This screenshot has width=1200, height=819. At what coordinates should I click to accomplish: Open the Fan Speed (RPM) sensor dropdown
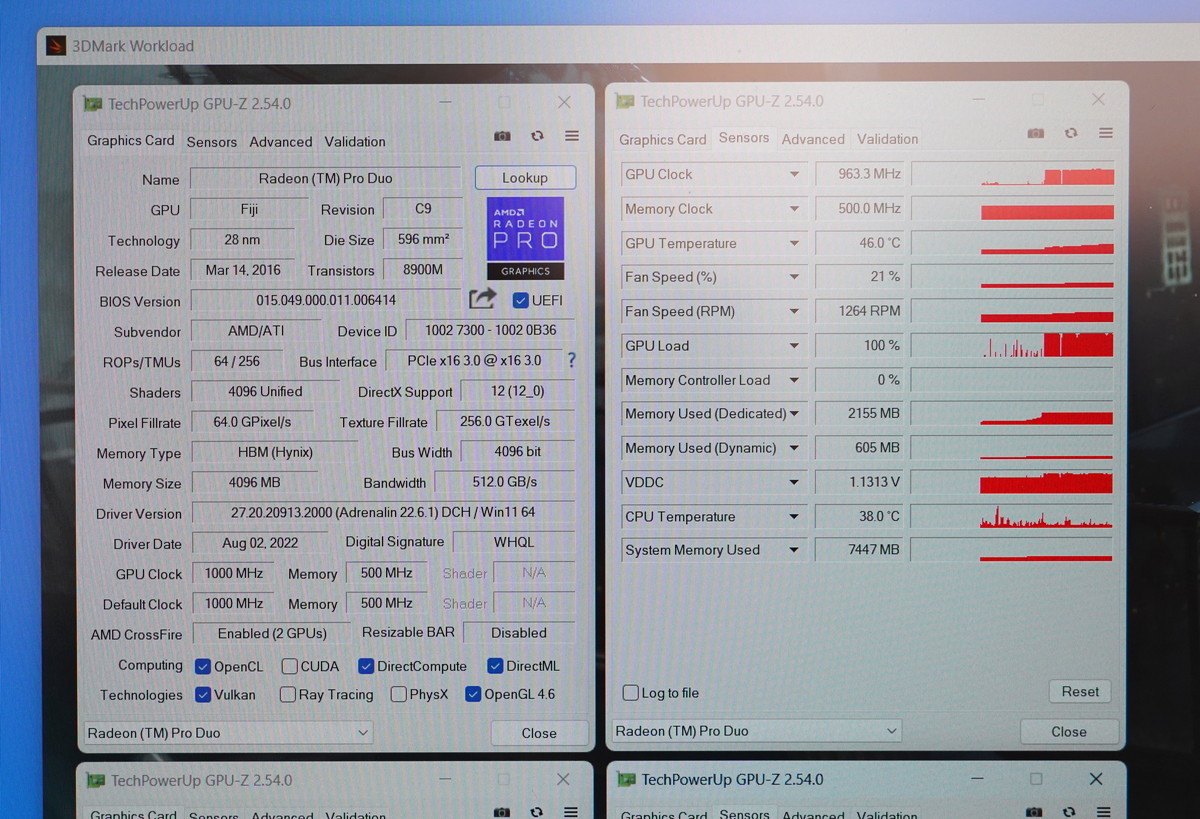point(794,311)
